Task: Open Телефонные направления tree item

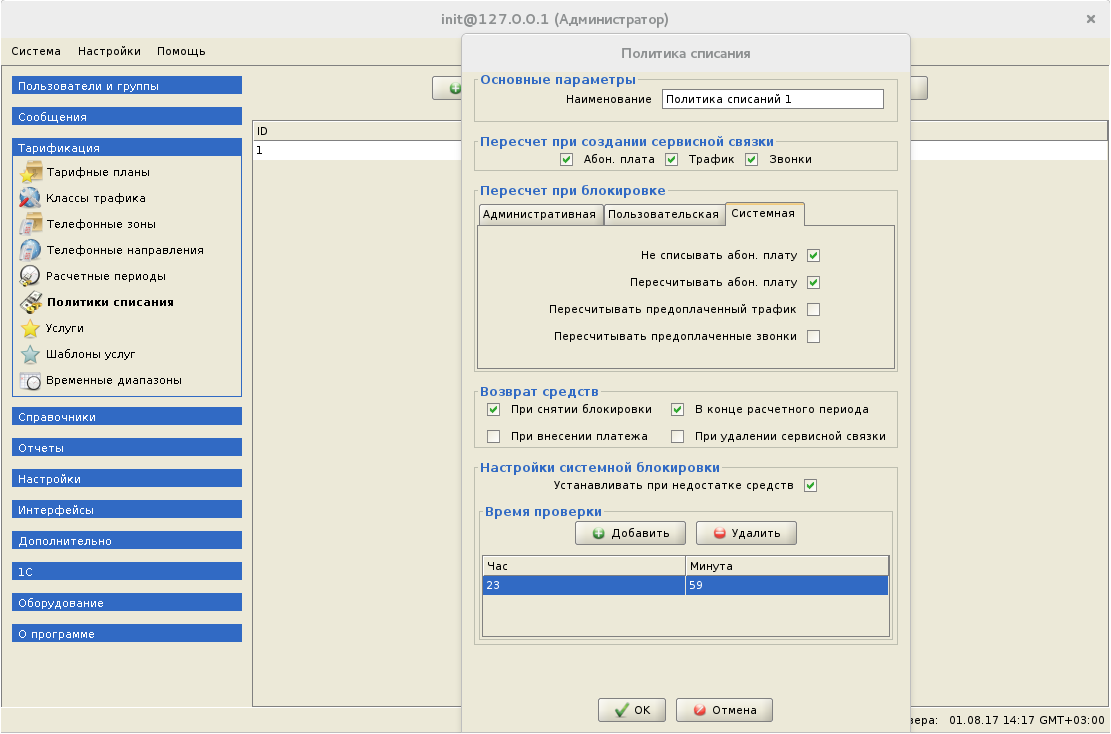Action: (125, 250)
